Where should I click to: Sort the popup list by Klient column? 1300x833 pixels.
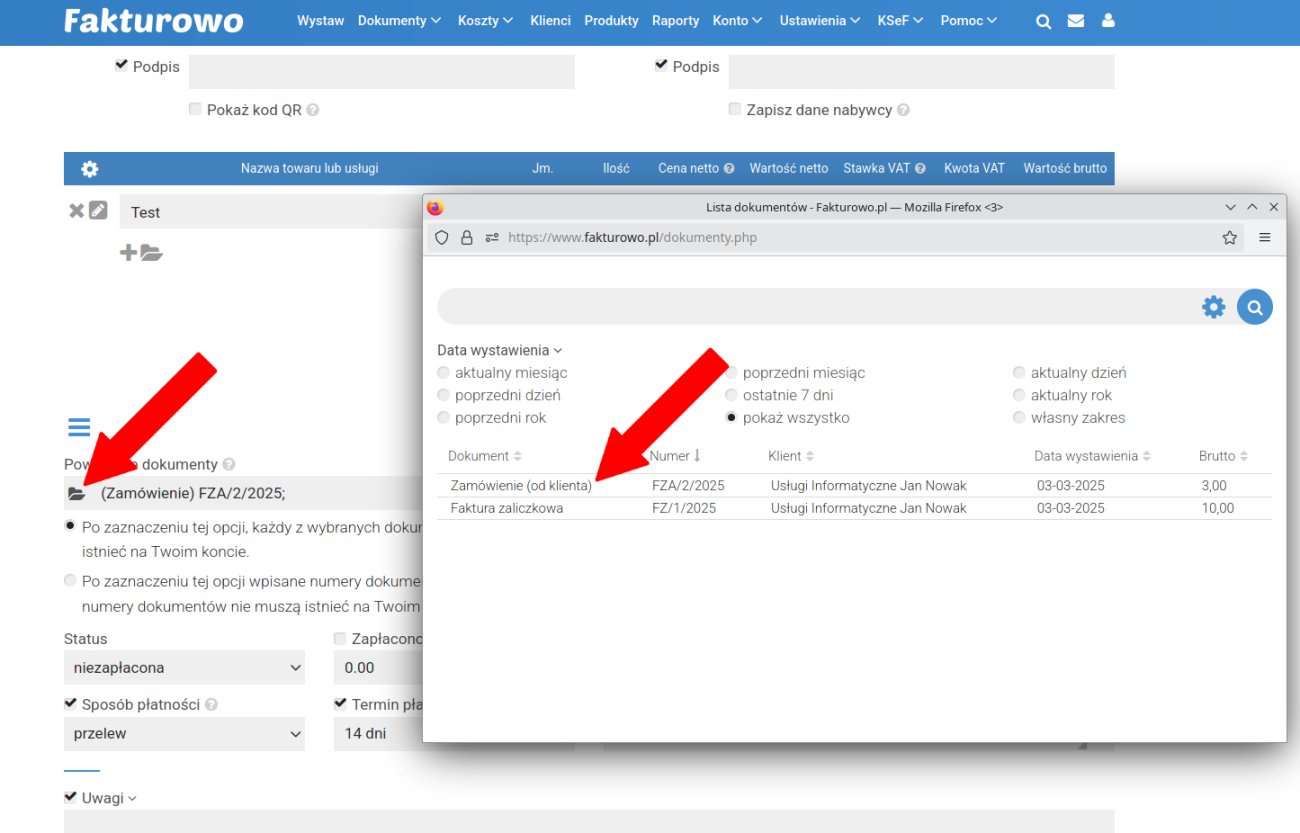pos(789,456)
